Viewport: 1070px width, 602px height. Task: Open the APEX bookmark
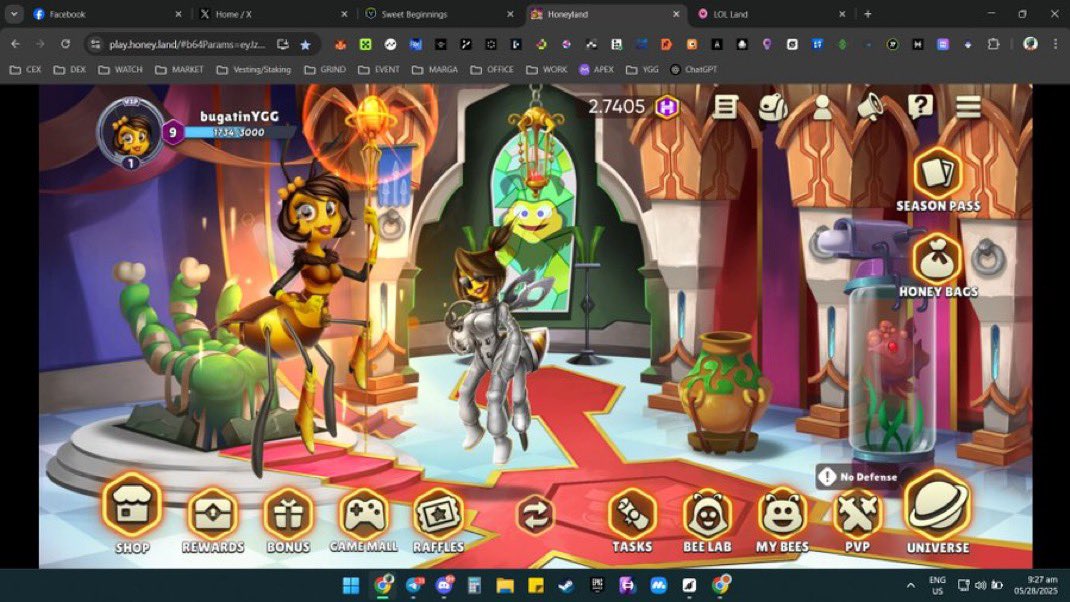coord(596,70)
